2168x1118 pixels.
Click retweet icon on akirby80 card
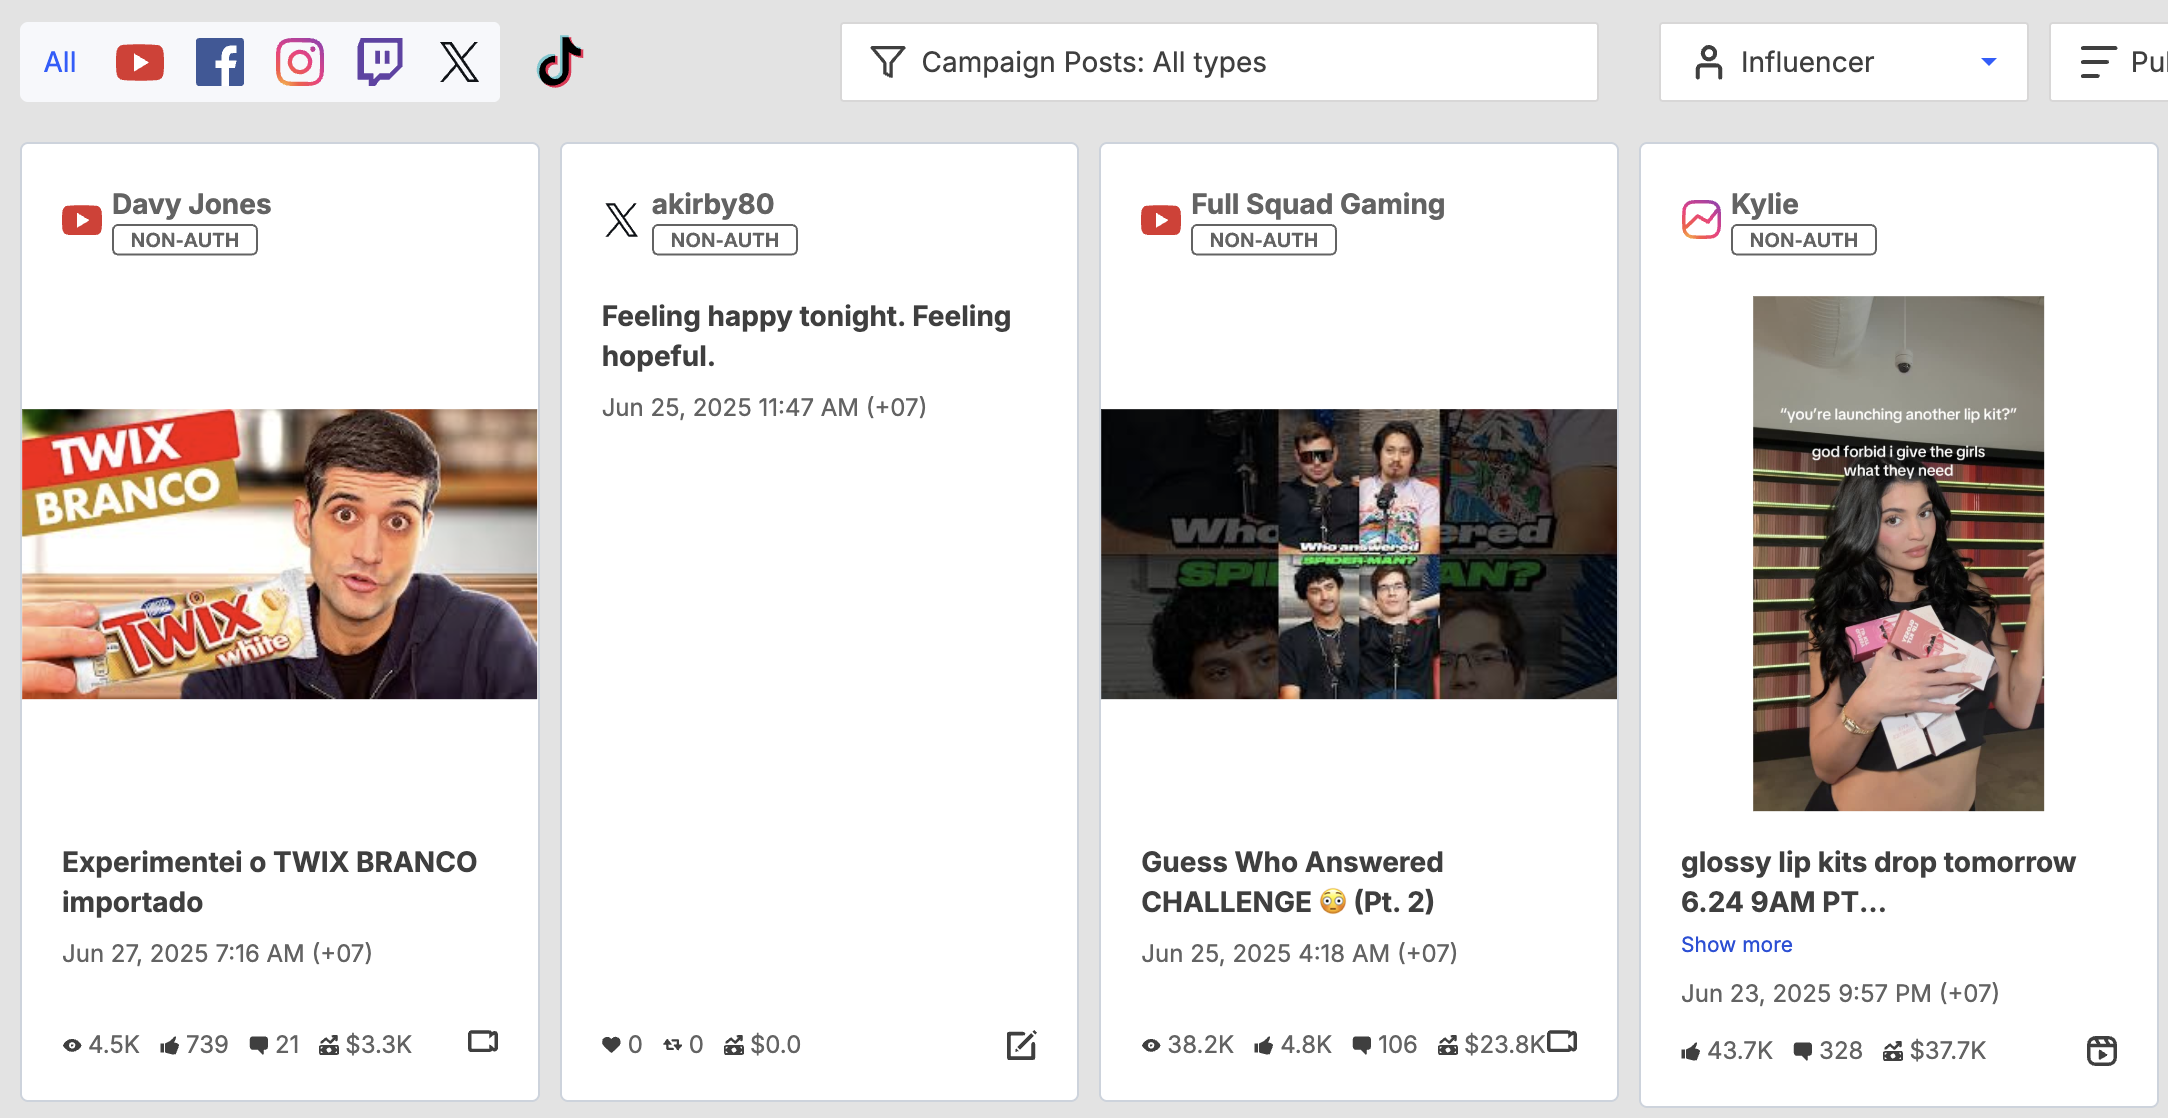pos(673,1046)
